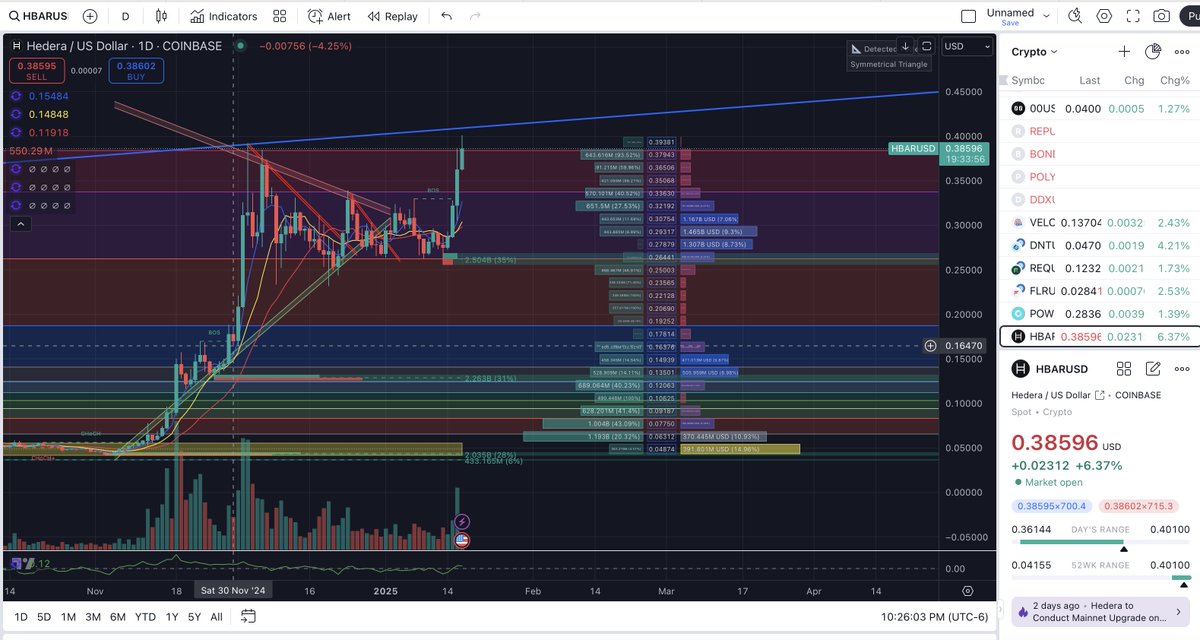Select the FLRU watchlist row
1200x640 pixels.
pos(1098,291)
